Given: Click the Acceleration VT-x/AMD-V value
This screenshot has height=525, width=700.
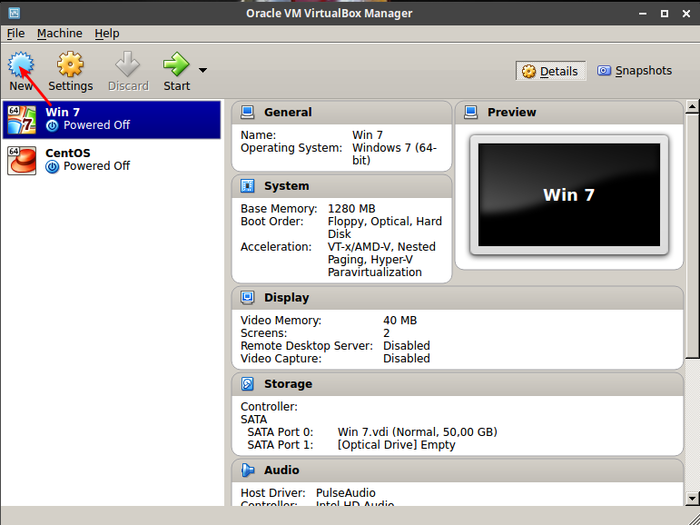Looking at the screenshot, I should click(382, 259).
